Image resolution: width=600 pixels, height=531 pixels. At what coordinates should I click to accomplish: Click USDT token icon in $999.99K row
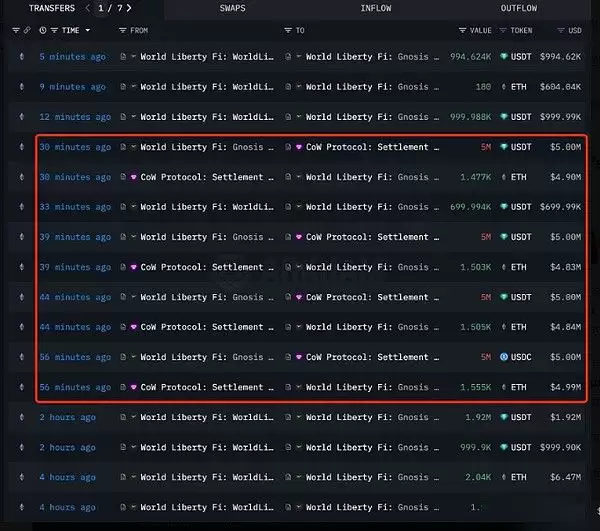504,117
